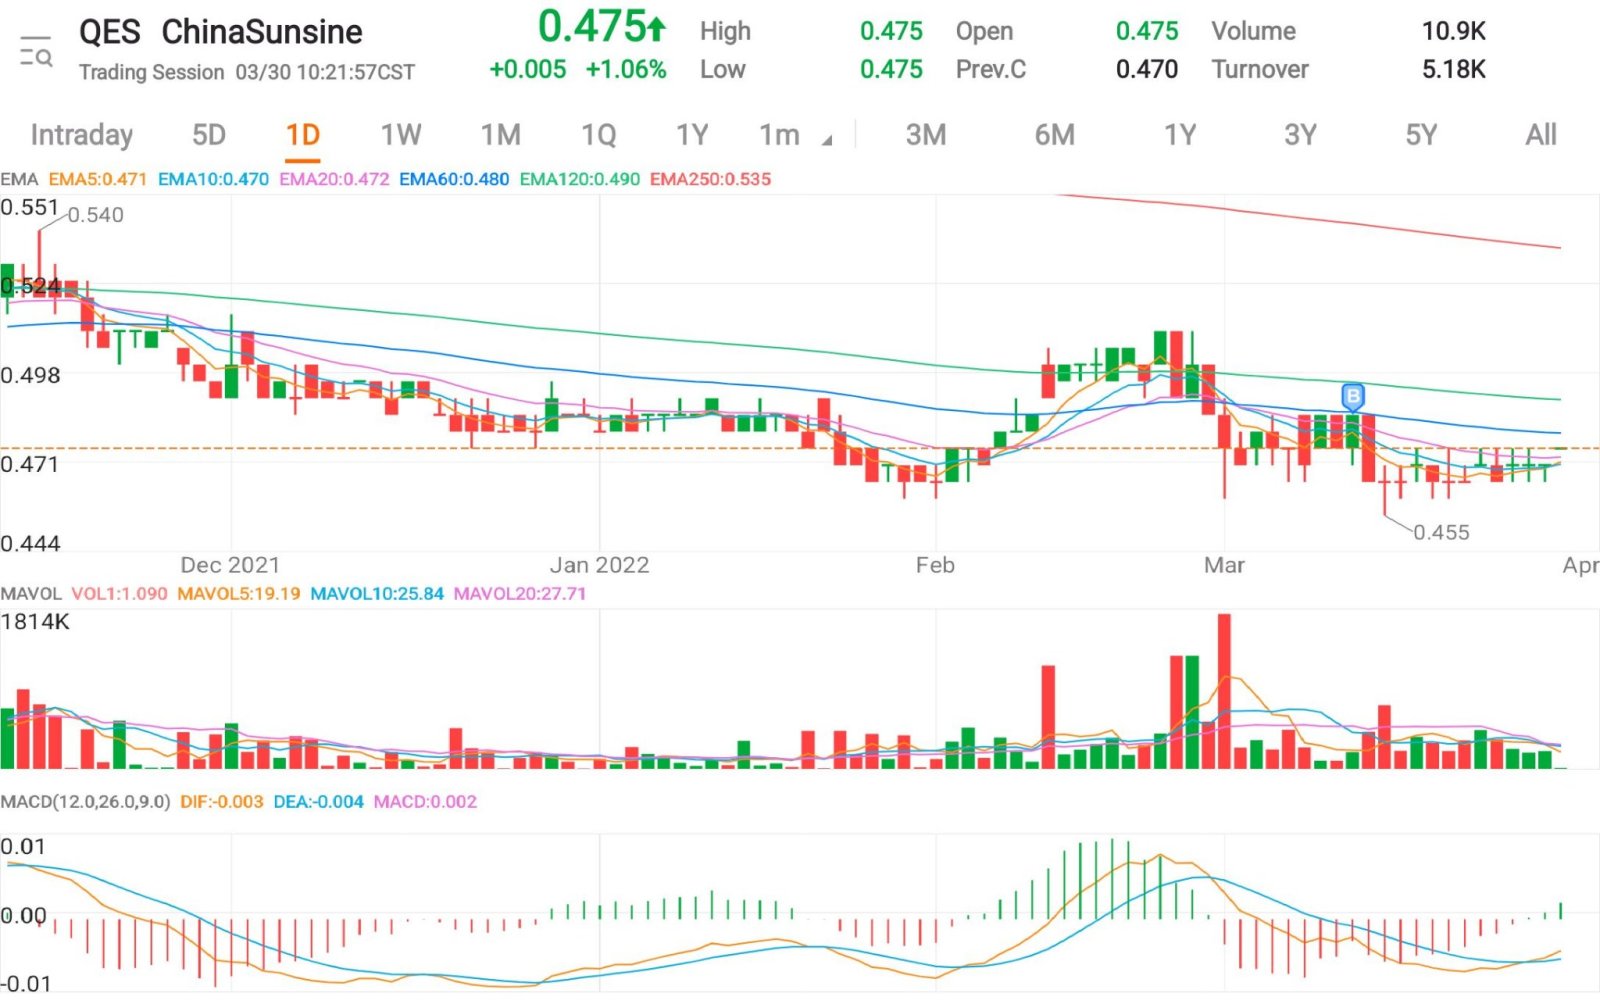The image size is (1600, 1004).
Task: Select the EMA120:0.490 legend value
Action: pos(580,179)
